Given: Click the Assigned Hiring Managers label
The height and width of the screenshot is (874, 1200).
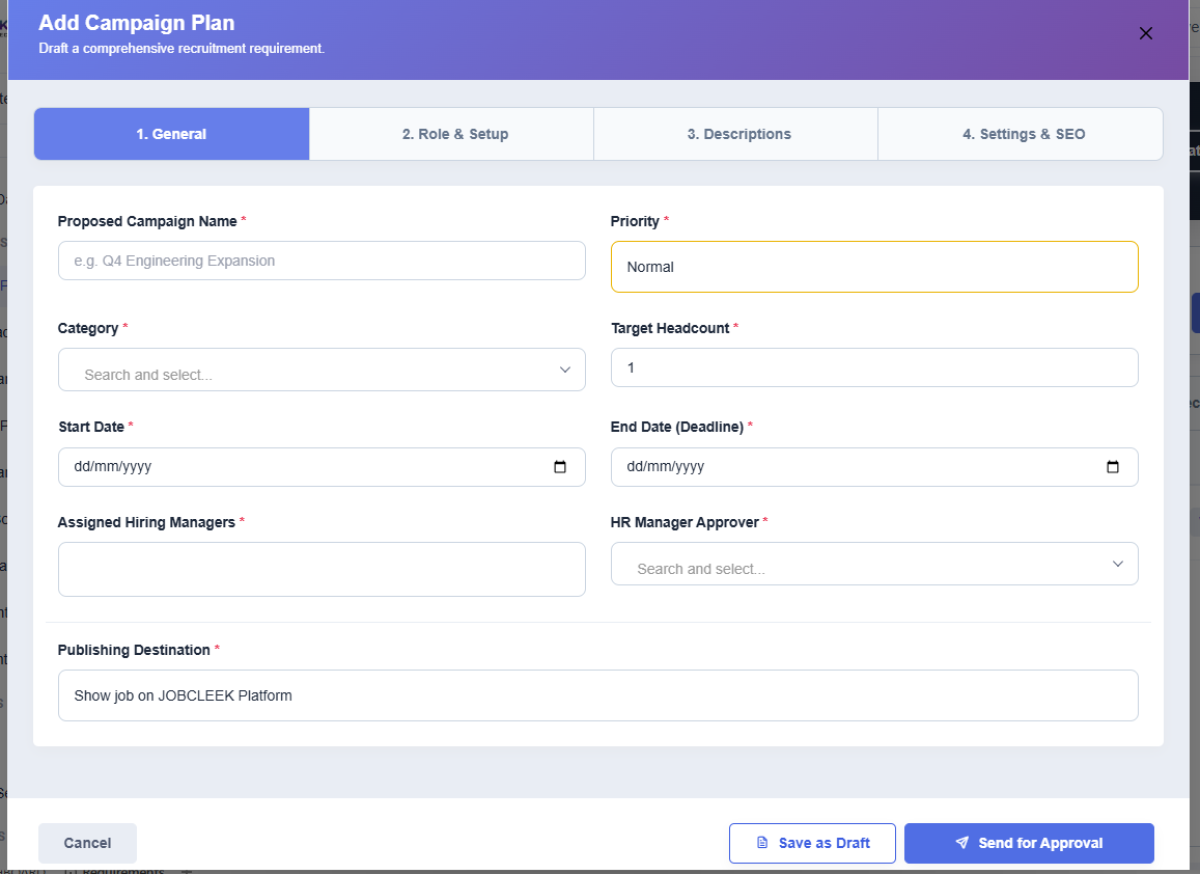Looking at the screenshot, I should (x=146, y=522).
